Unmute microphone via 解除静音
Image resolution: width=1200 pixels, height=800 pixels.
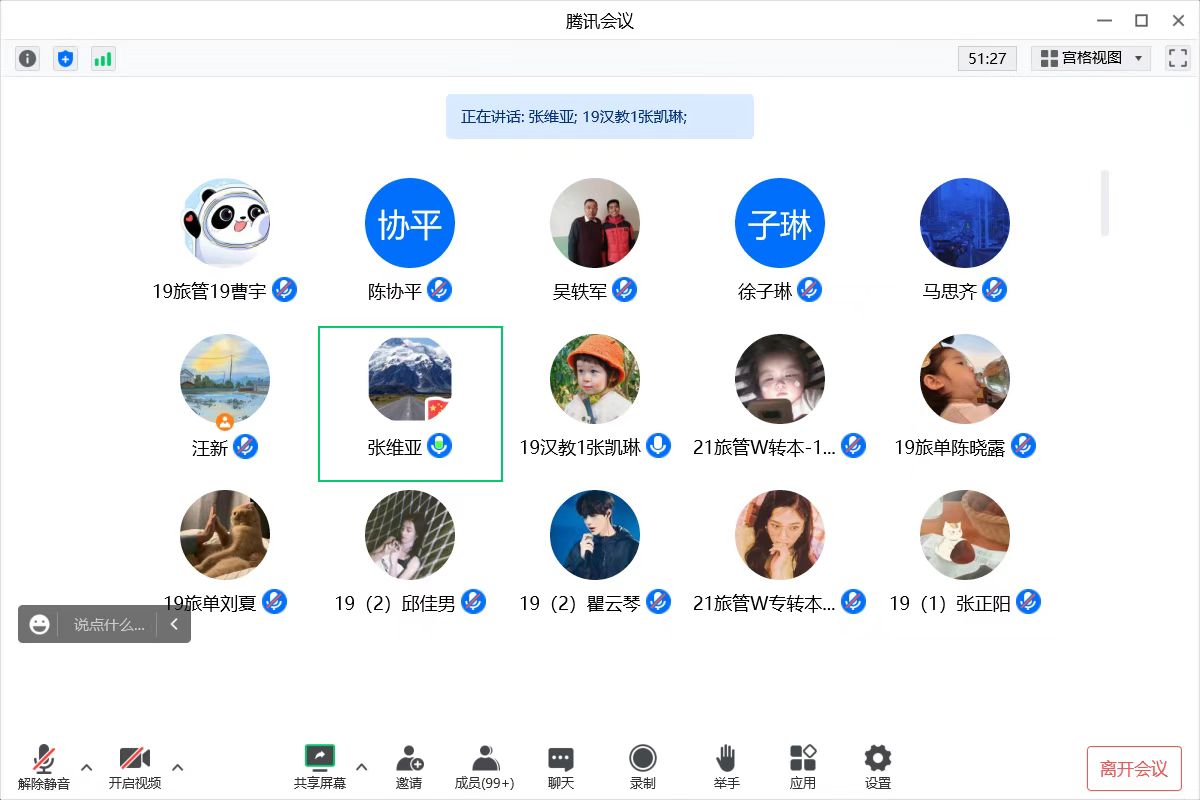(x=44, y=767)
